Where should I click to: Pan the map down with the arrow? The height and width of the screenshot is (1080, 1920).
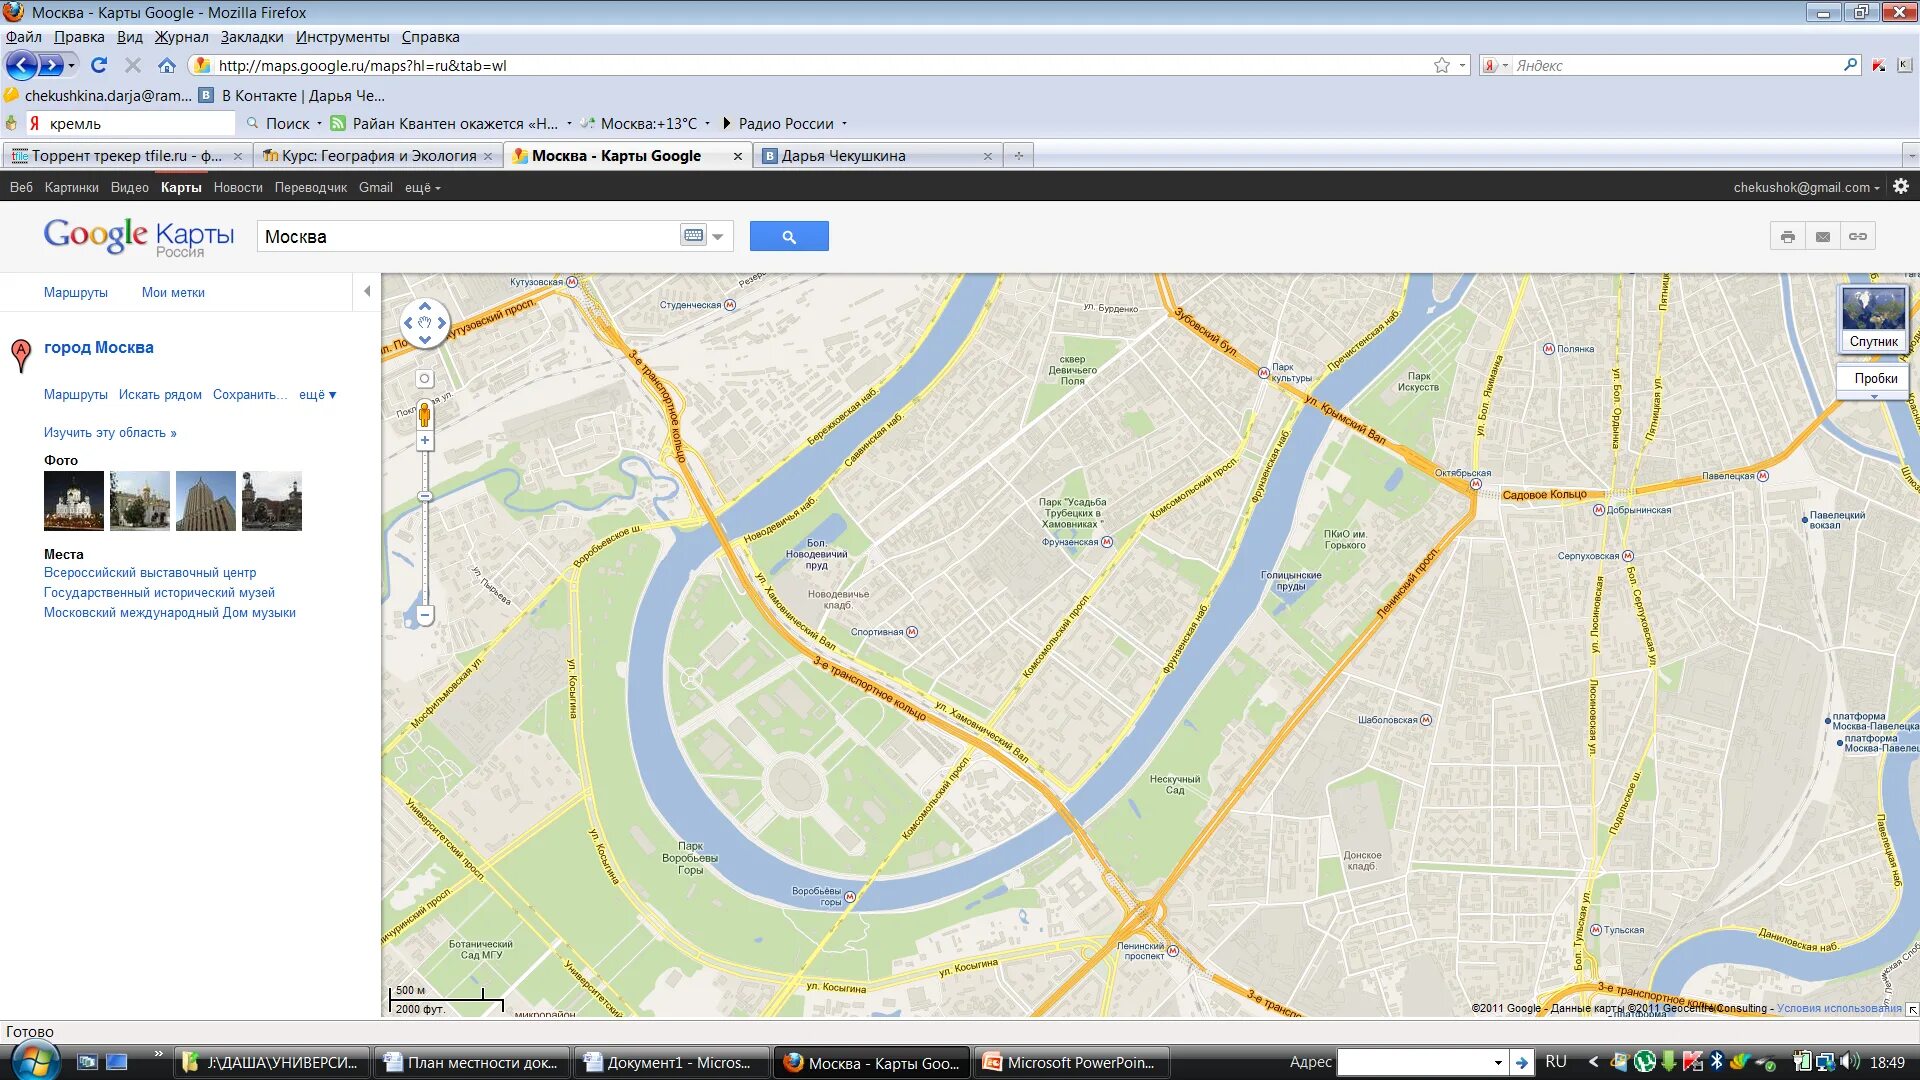coord(425,340)
